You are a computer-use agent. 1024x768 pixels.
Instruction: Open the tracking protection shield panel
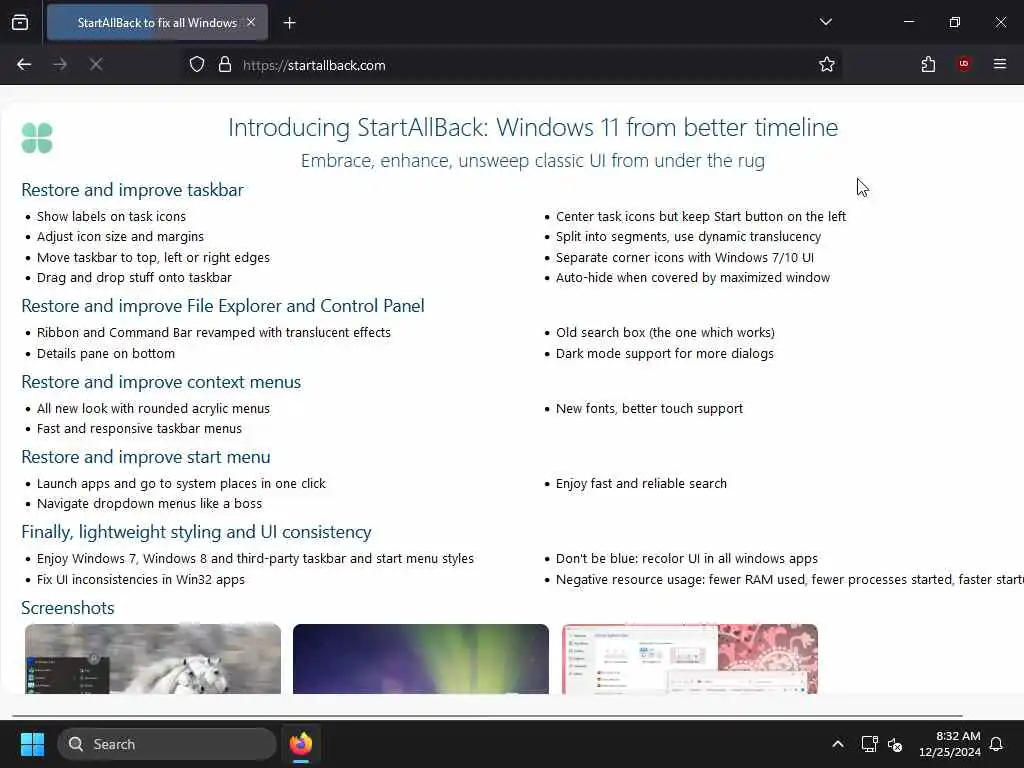click(197, 64)
